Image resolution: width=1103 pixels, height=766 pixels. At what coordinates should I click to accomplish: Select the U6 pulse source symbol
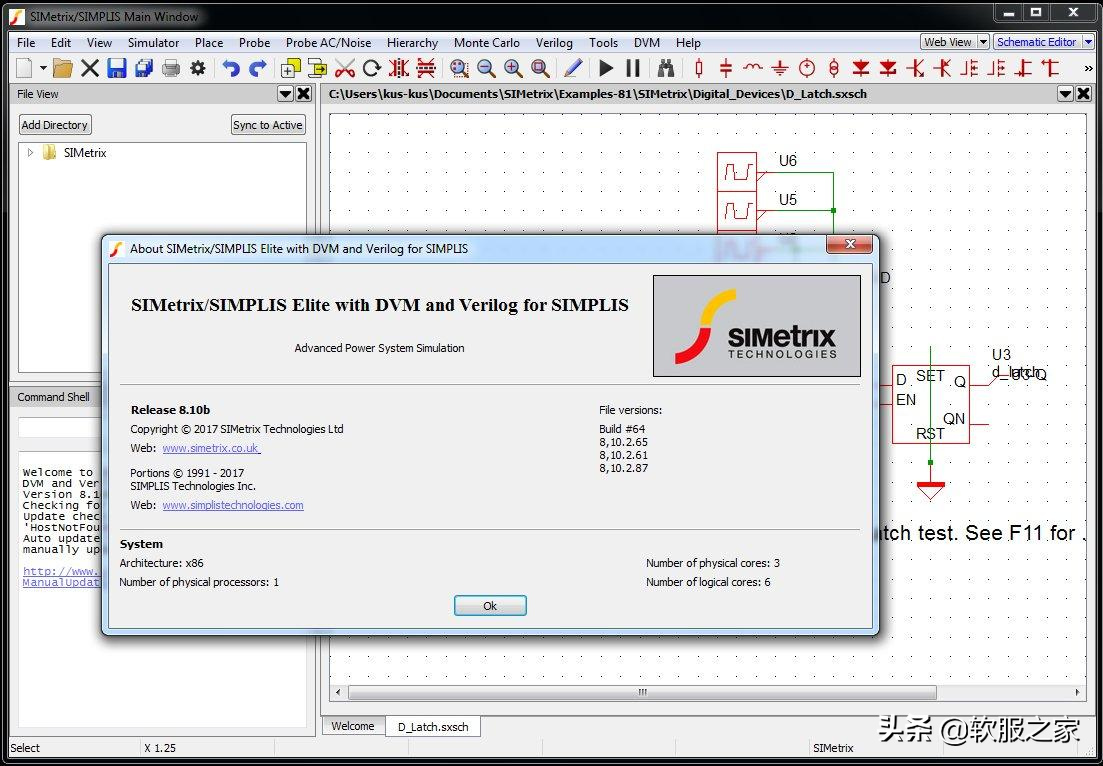[737, 172]
